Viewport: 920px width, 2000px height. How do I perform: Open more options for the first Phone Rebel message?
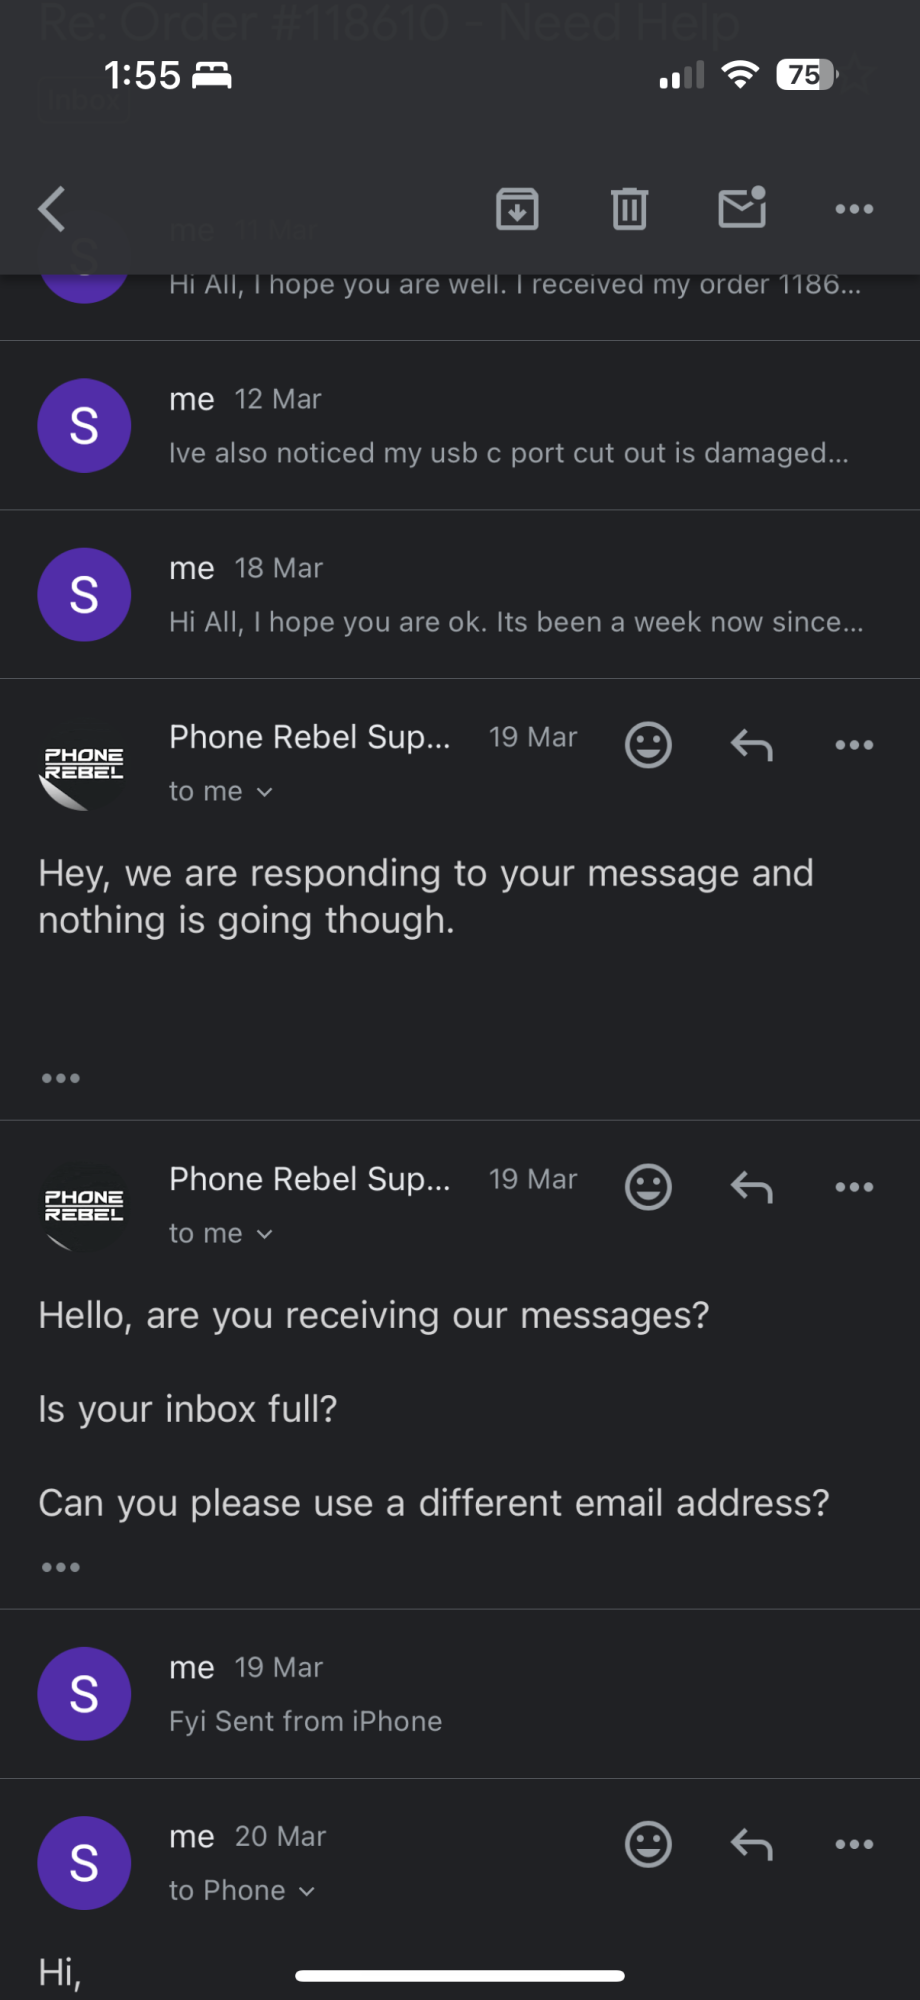[854, 745]
